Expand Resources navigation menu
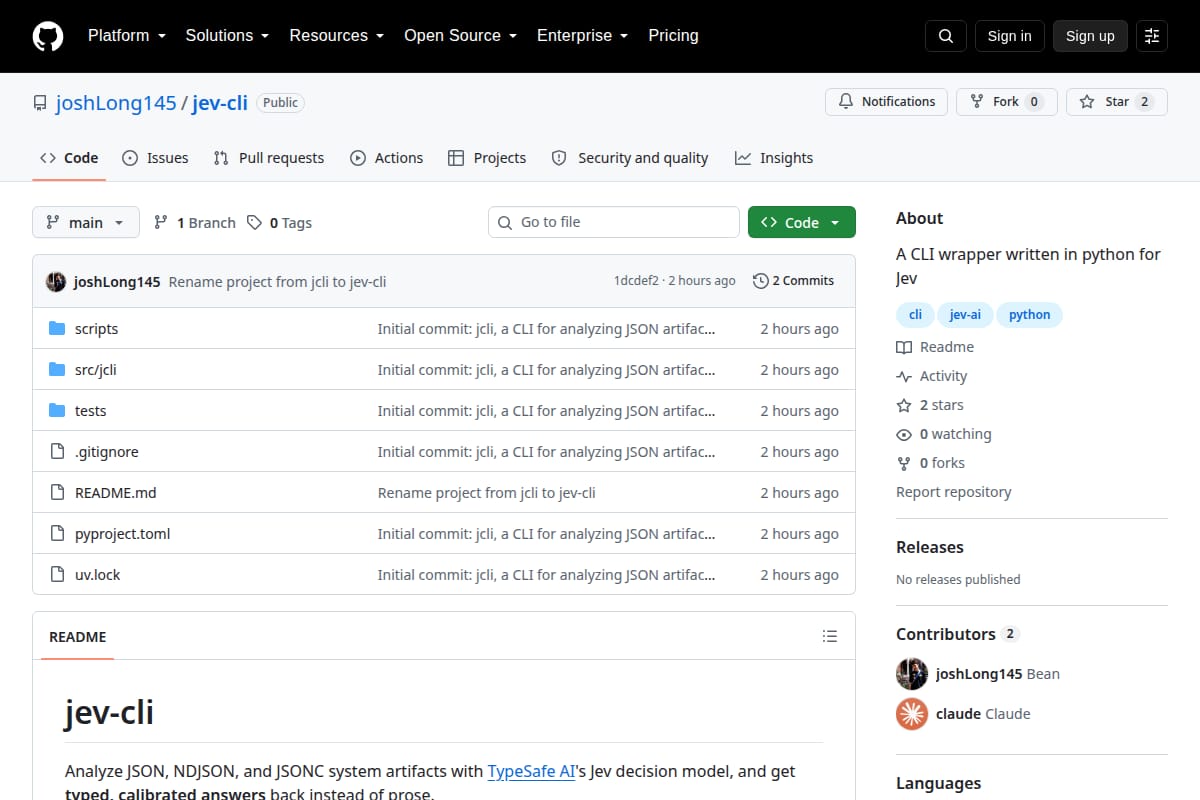 tap(336, 36)
